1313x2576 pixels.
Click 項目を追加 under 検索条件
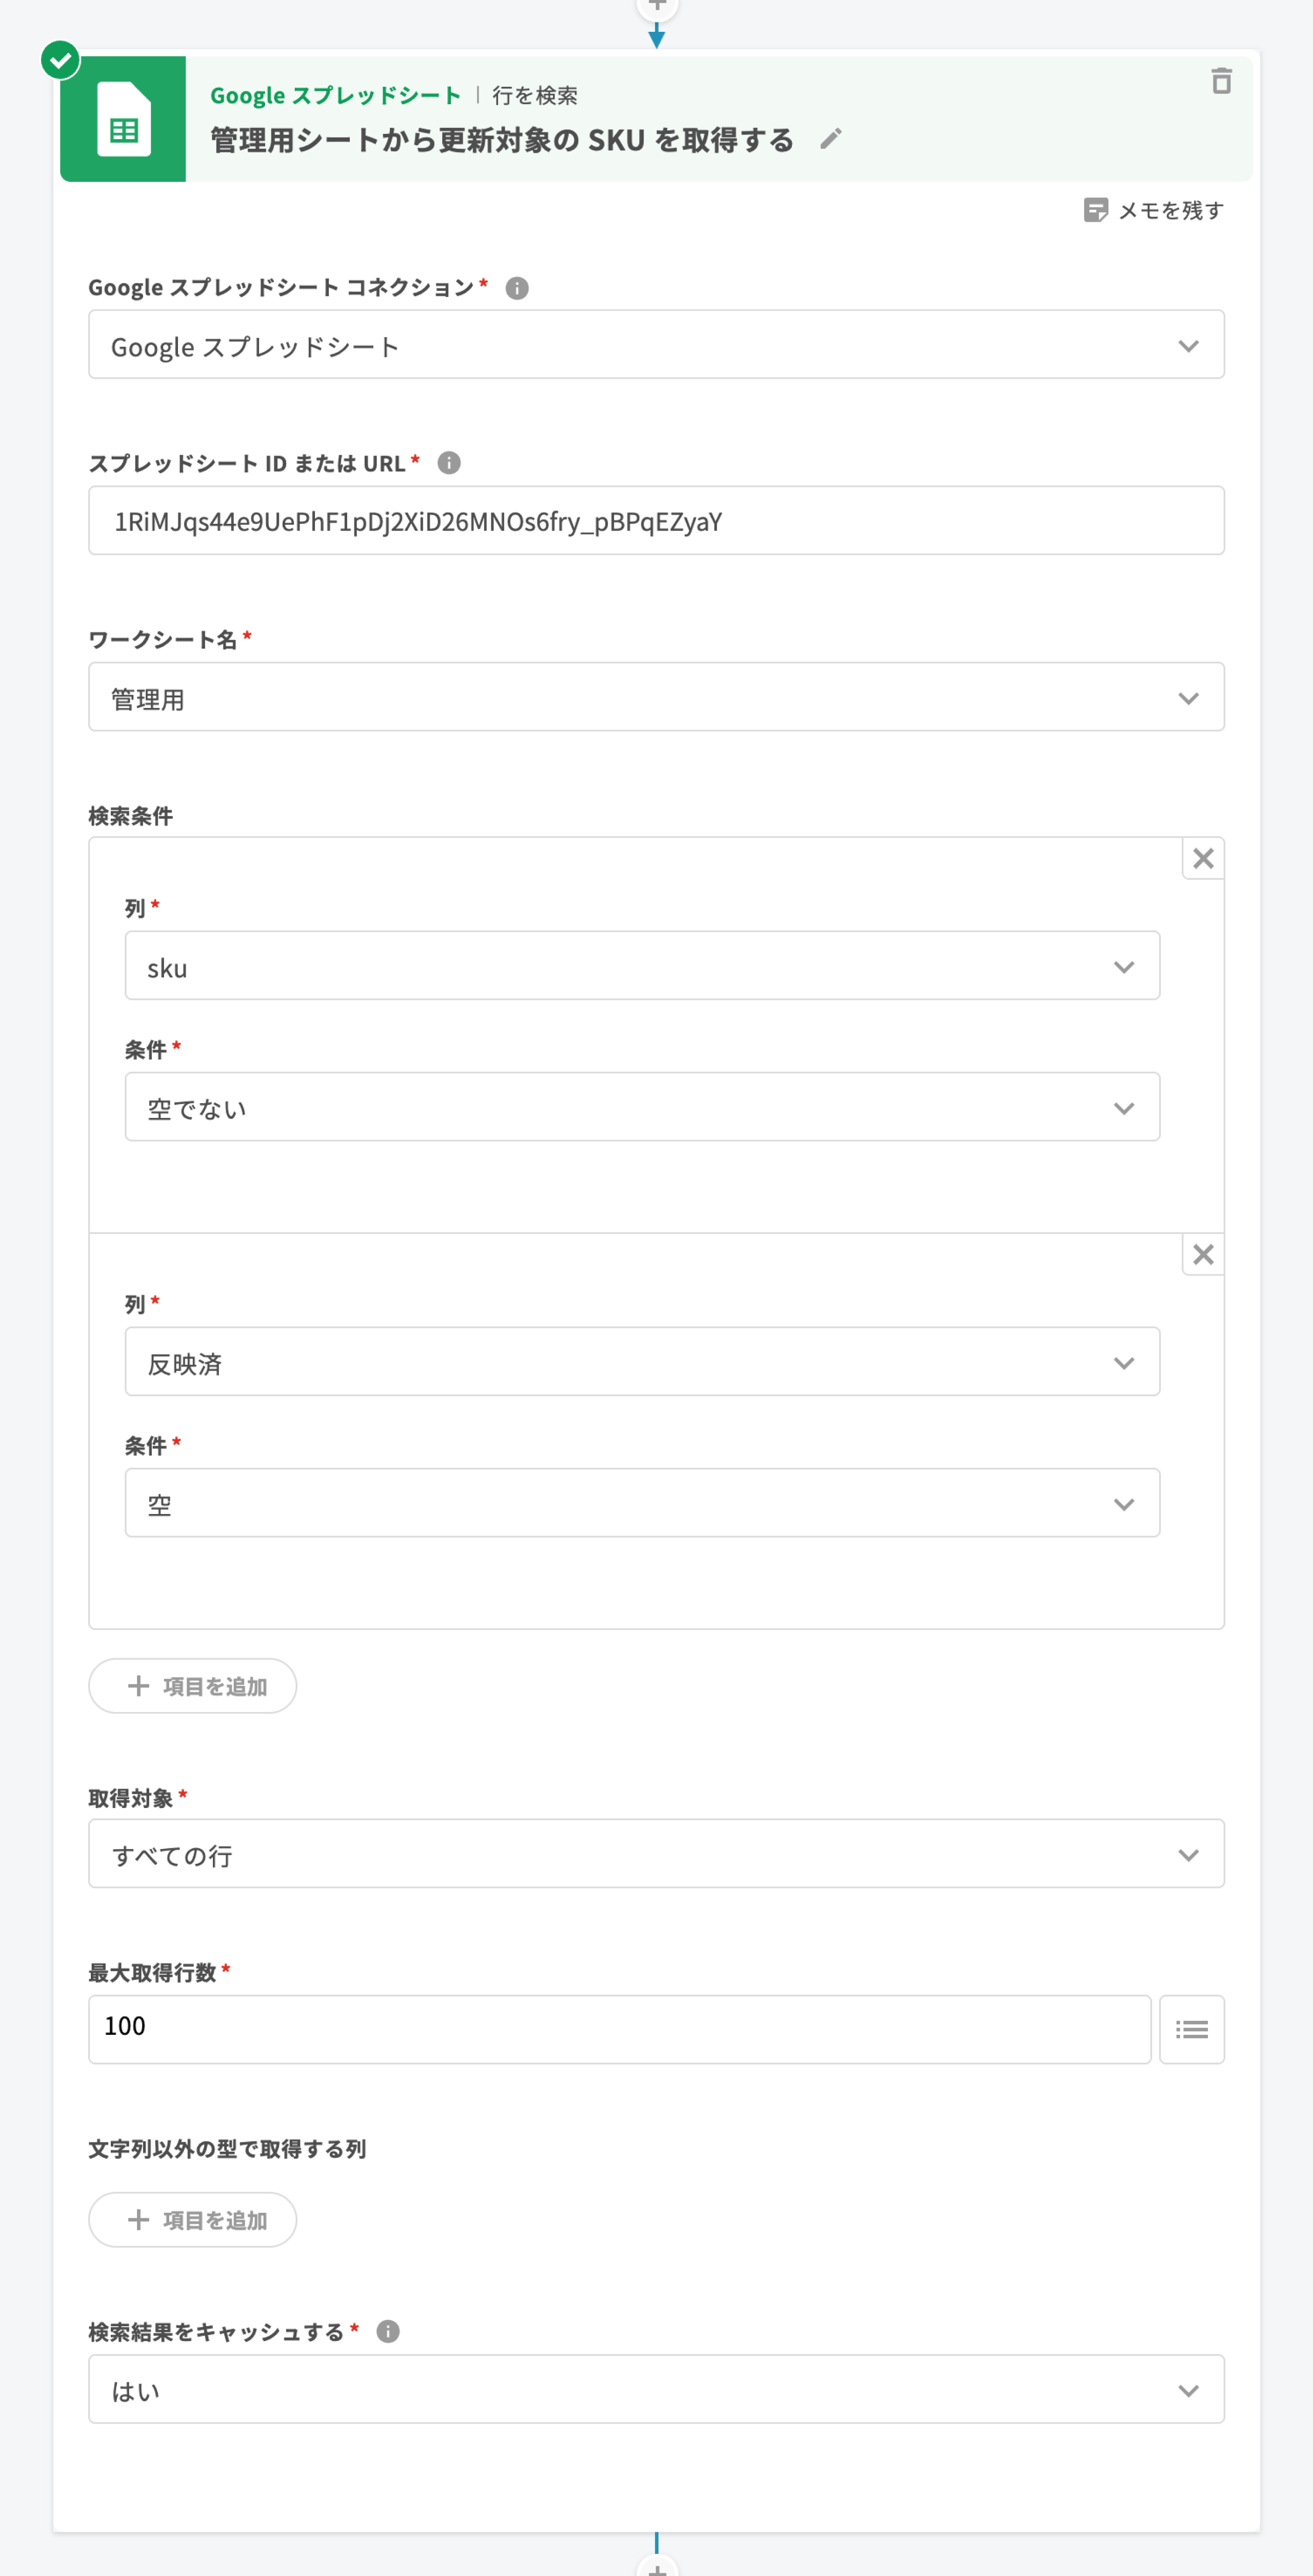[193, 1686]
